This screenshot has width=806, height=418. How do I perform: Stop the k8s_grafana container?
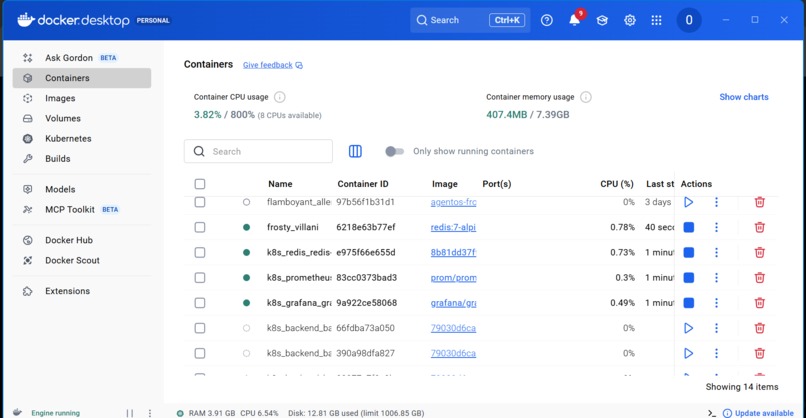coord(689,303)
